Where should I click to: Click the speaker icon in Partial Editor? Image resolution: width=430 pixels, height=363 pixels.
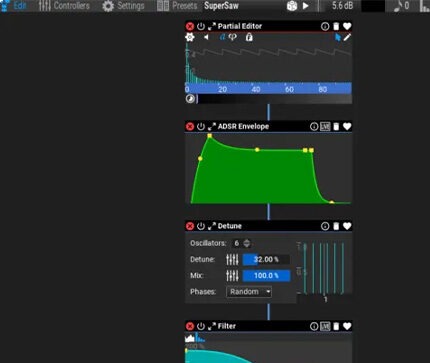(x=206, y=37)
